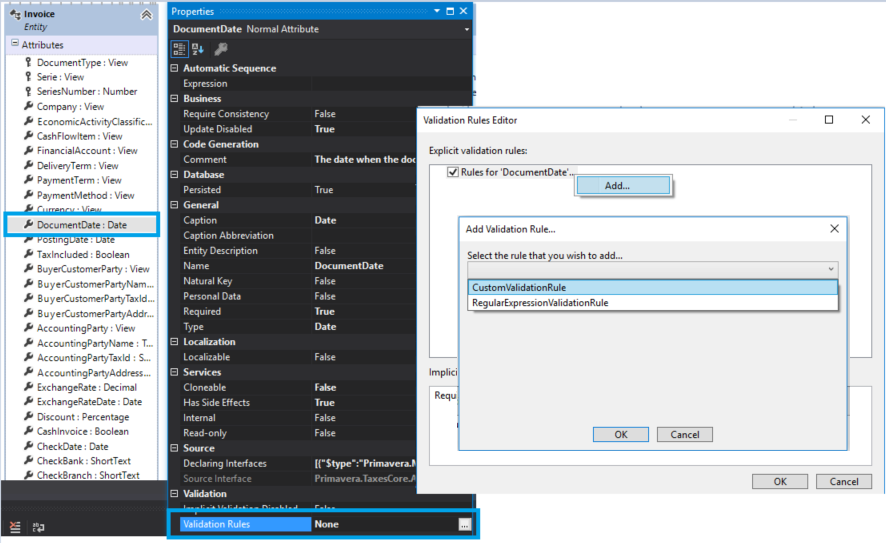Click the Has Side Effects property row
This screenshot has height=543, width=886.
(x=298, y=403)
